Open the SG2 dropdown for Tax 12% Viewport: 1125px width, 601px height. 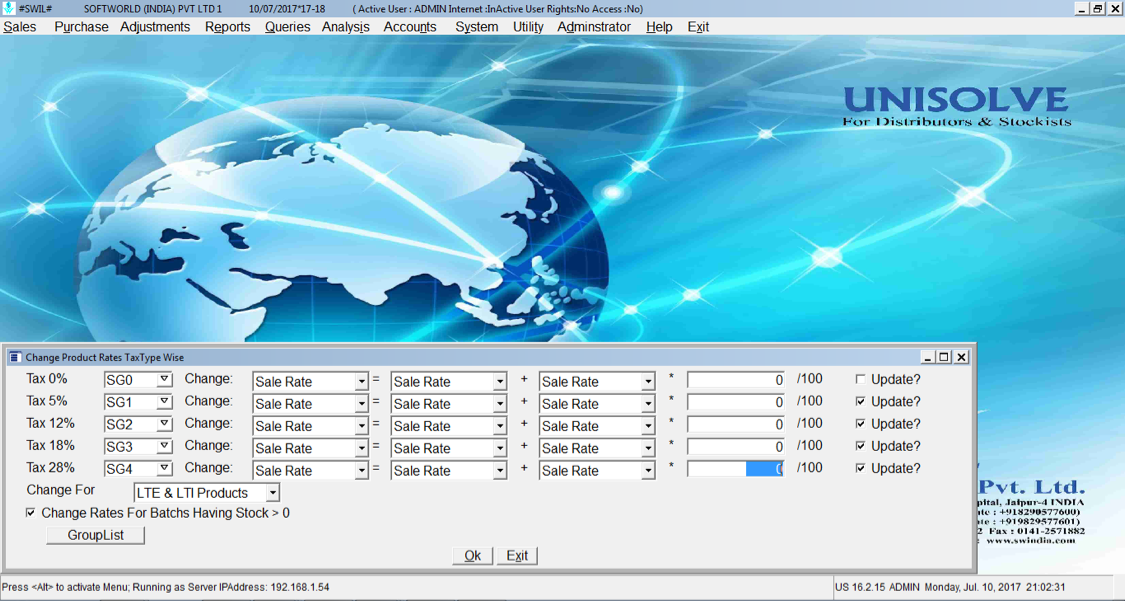[x=164, y=424]
